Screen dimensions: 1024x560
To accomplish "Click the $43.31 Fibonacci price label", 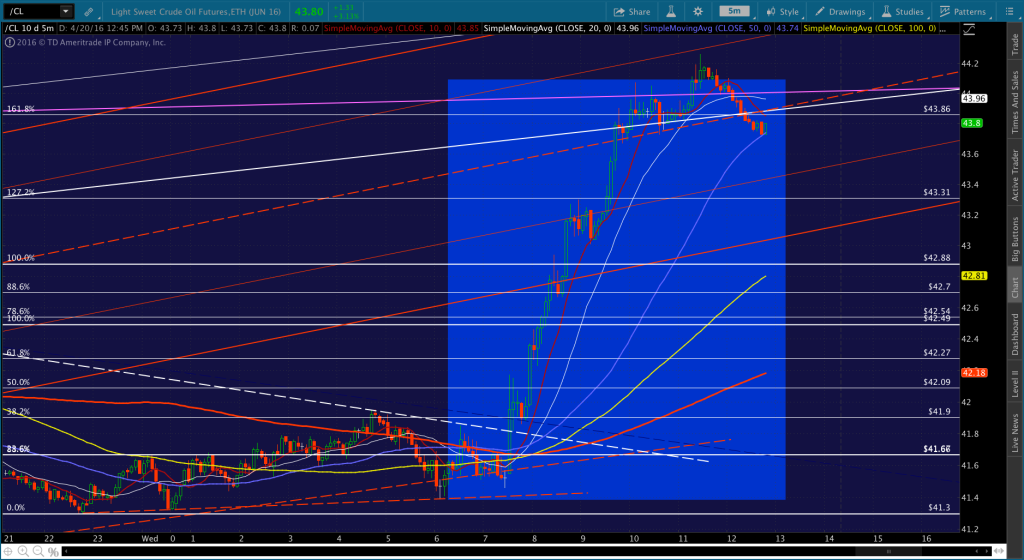I will (x=937, y=193).
